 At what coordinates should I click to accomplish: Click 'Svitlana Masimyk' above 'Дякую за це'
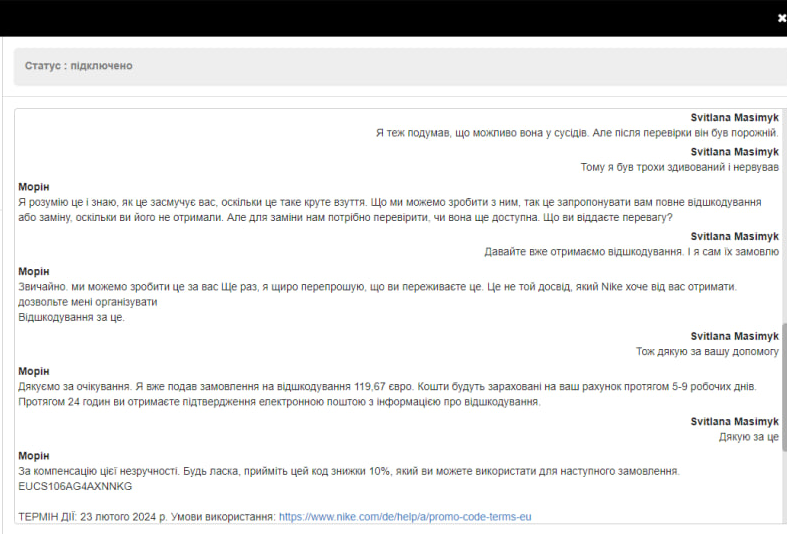click(x=734, y=422)
